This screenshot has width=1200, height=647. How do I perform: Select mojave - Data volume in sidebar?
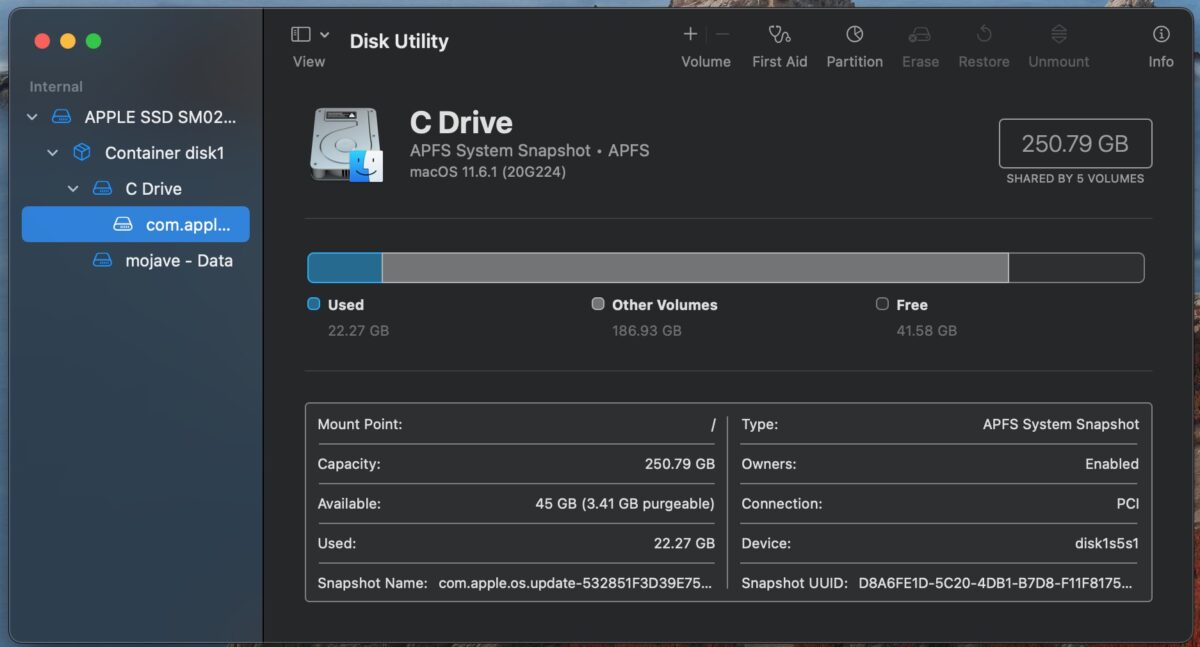tap(178, 261)
